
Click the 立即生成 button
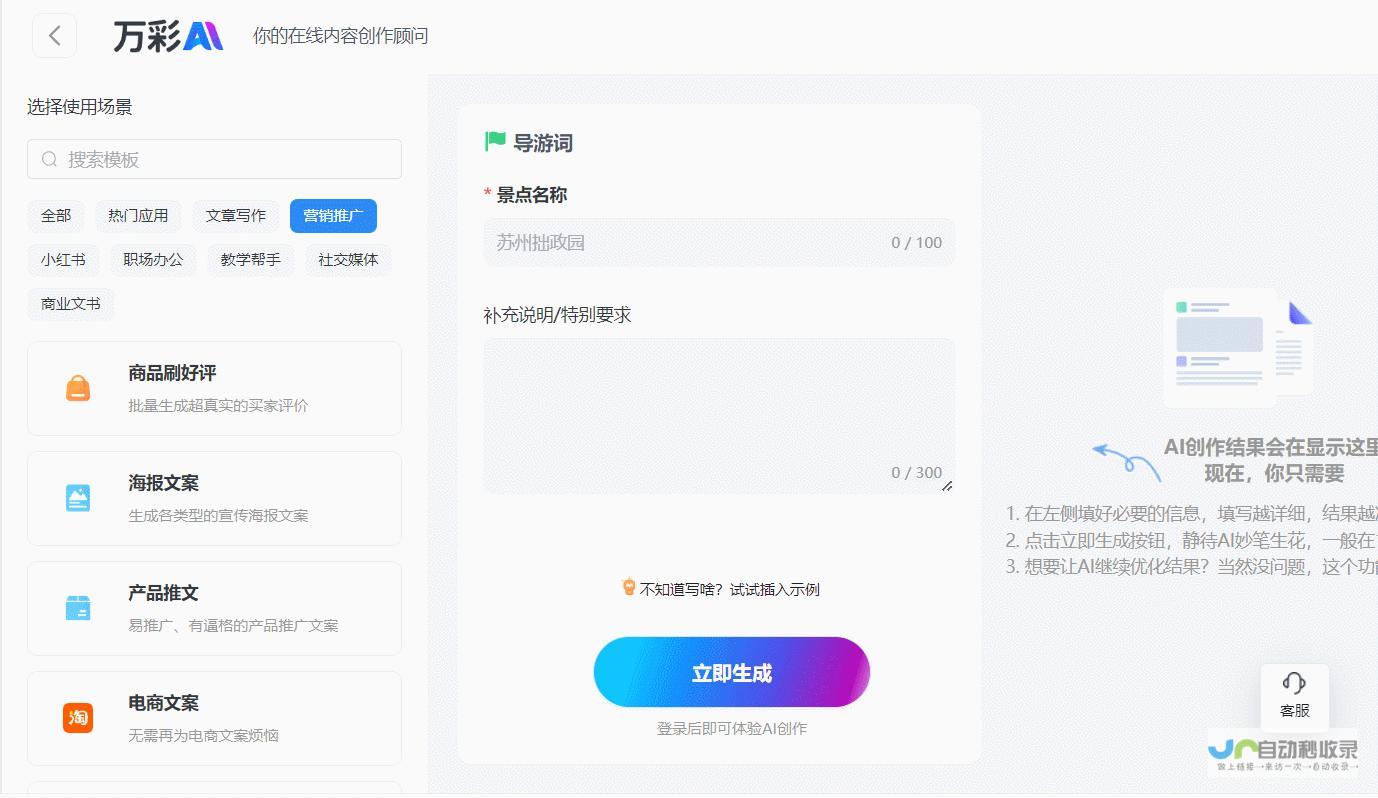732,672
